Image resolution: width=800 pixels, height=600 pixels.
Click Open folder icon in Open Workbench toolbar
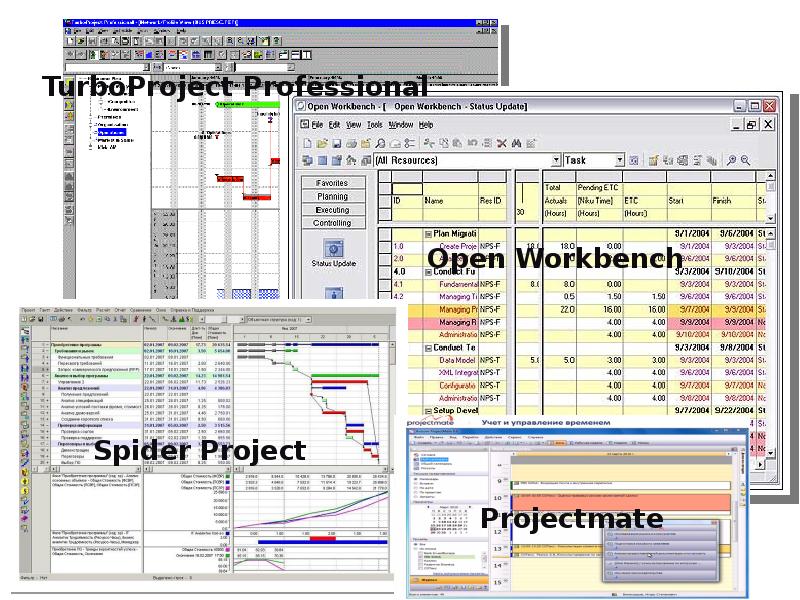tap(321, 144)
